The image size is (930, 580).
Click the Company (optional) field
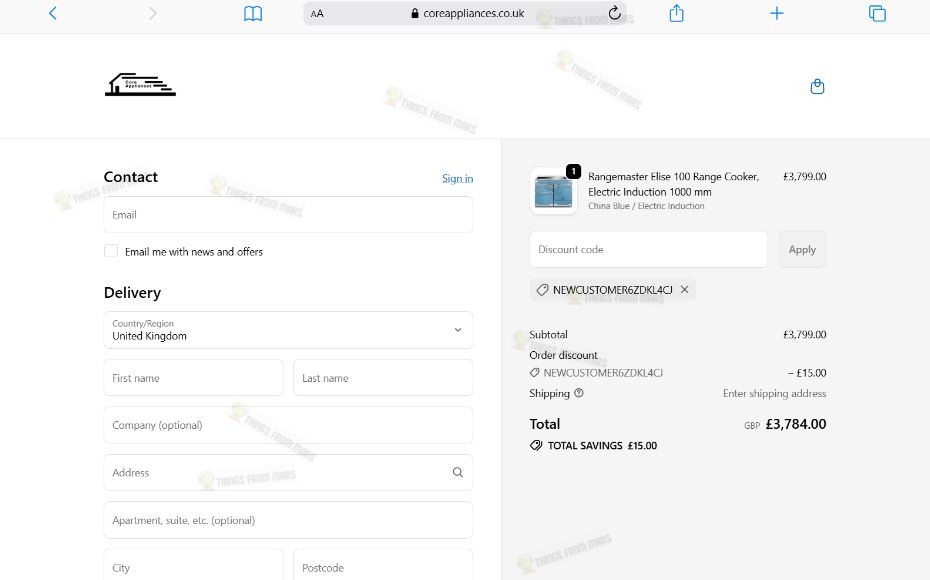(288, 425)
